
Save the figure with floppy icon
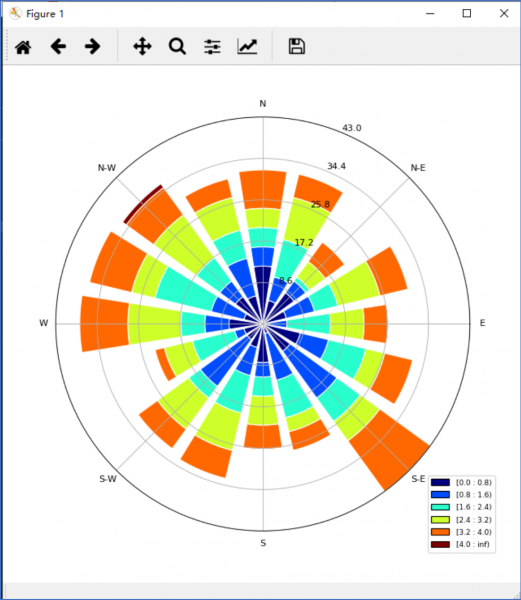pos(296,46)
